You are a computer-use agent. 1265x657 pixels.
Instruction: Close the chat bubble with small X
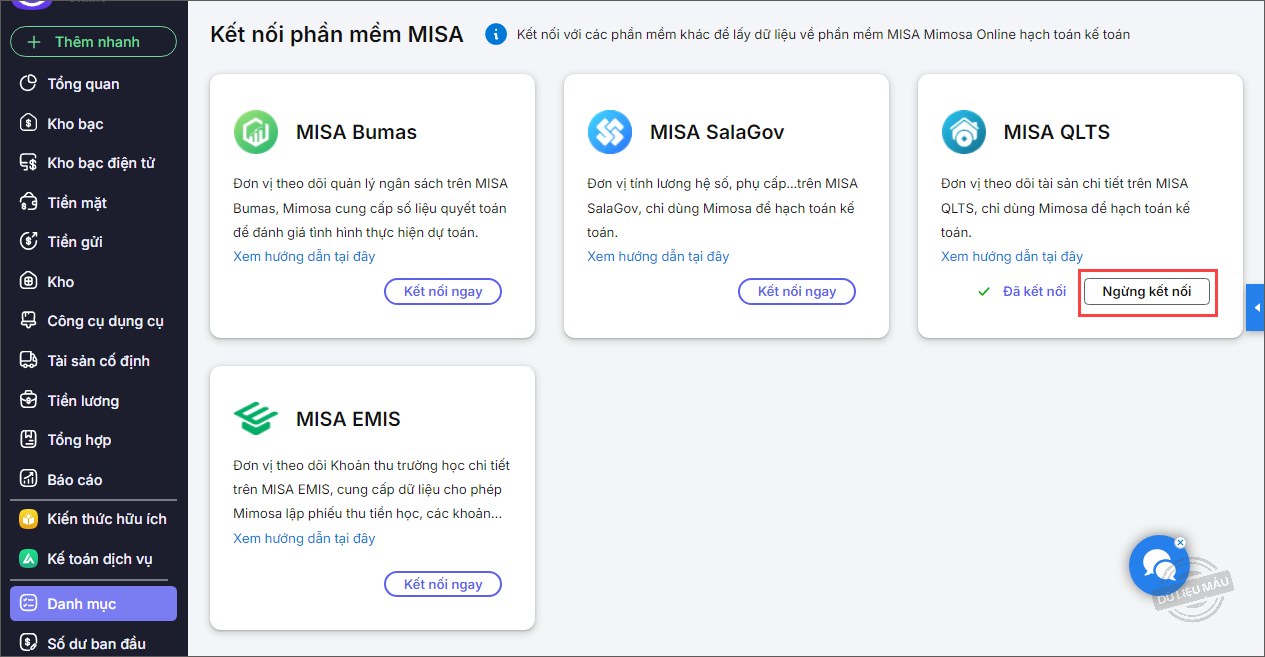(1180, 543)
